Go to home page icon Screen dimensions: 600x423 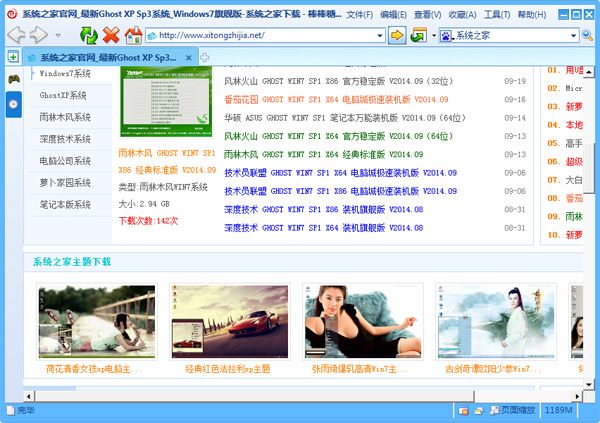[x=133, y=35]
